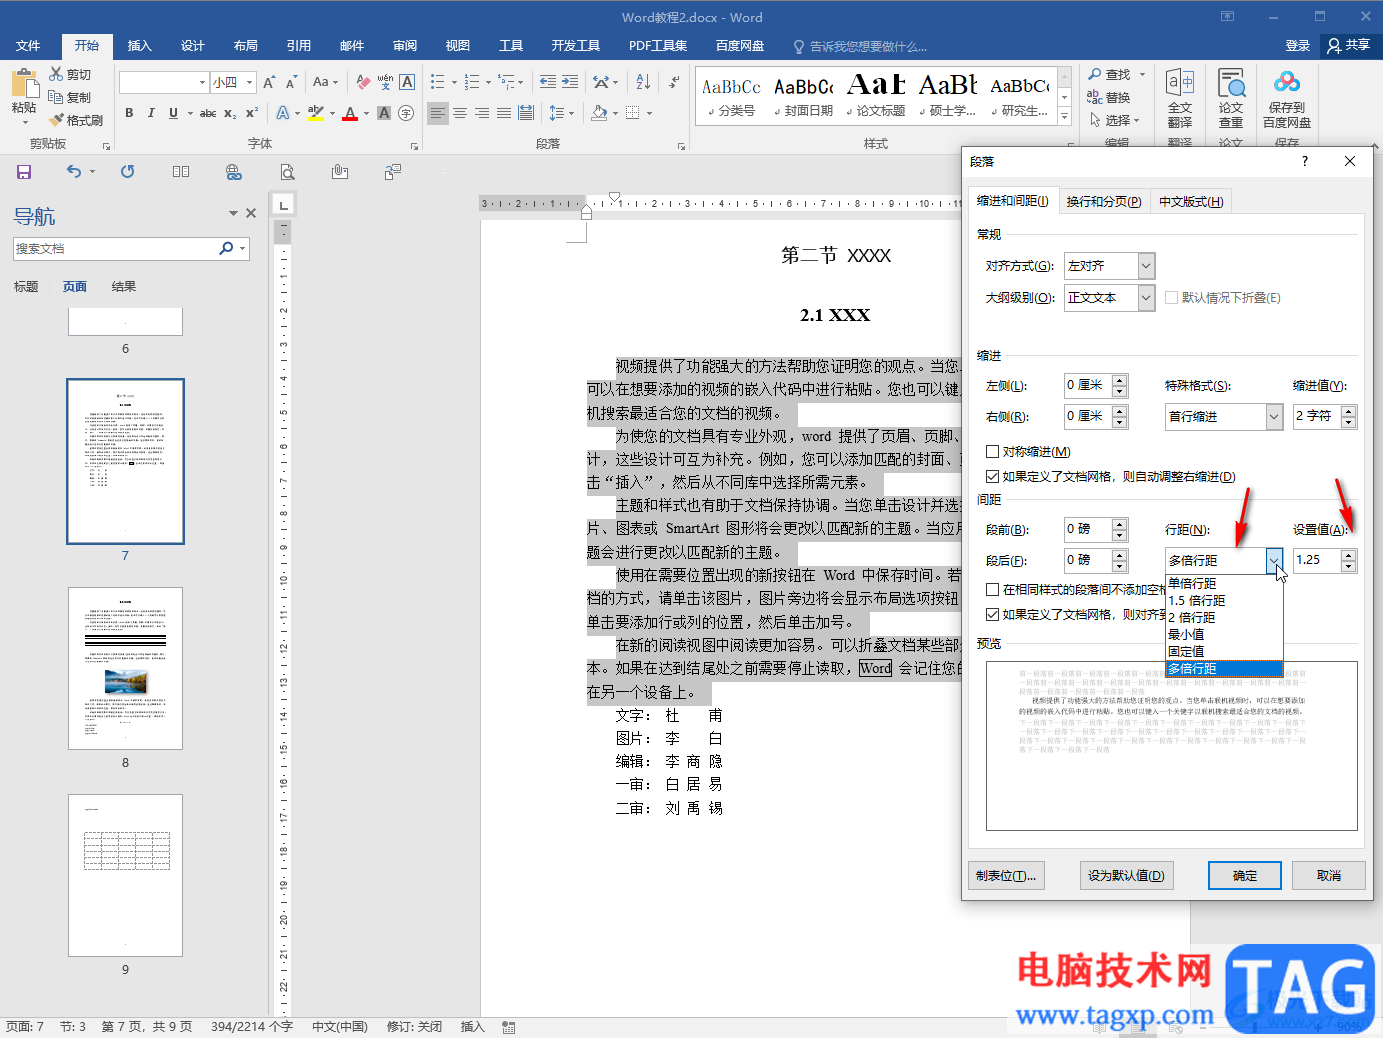Viewport: 1383px width, 1038px height.
Task: Click search icon in navigation pane
Action: coord(226,249)
